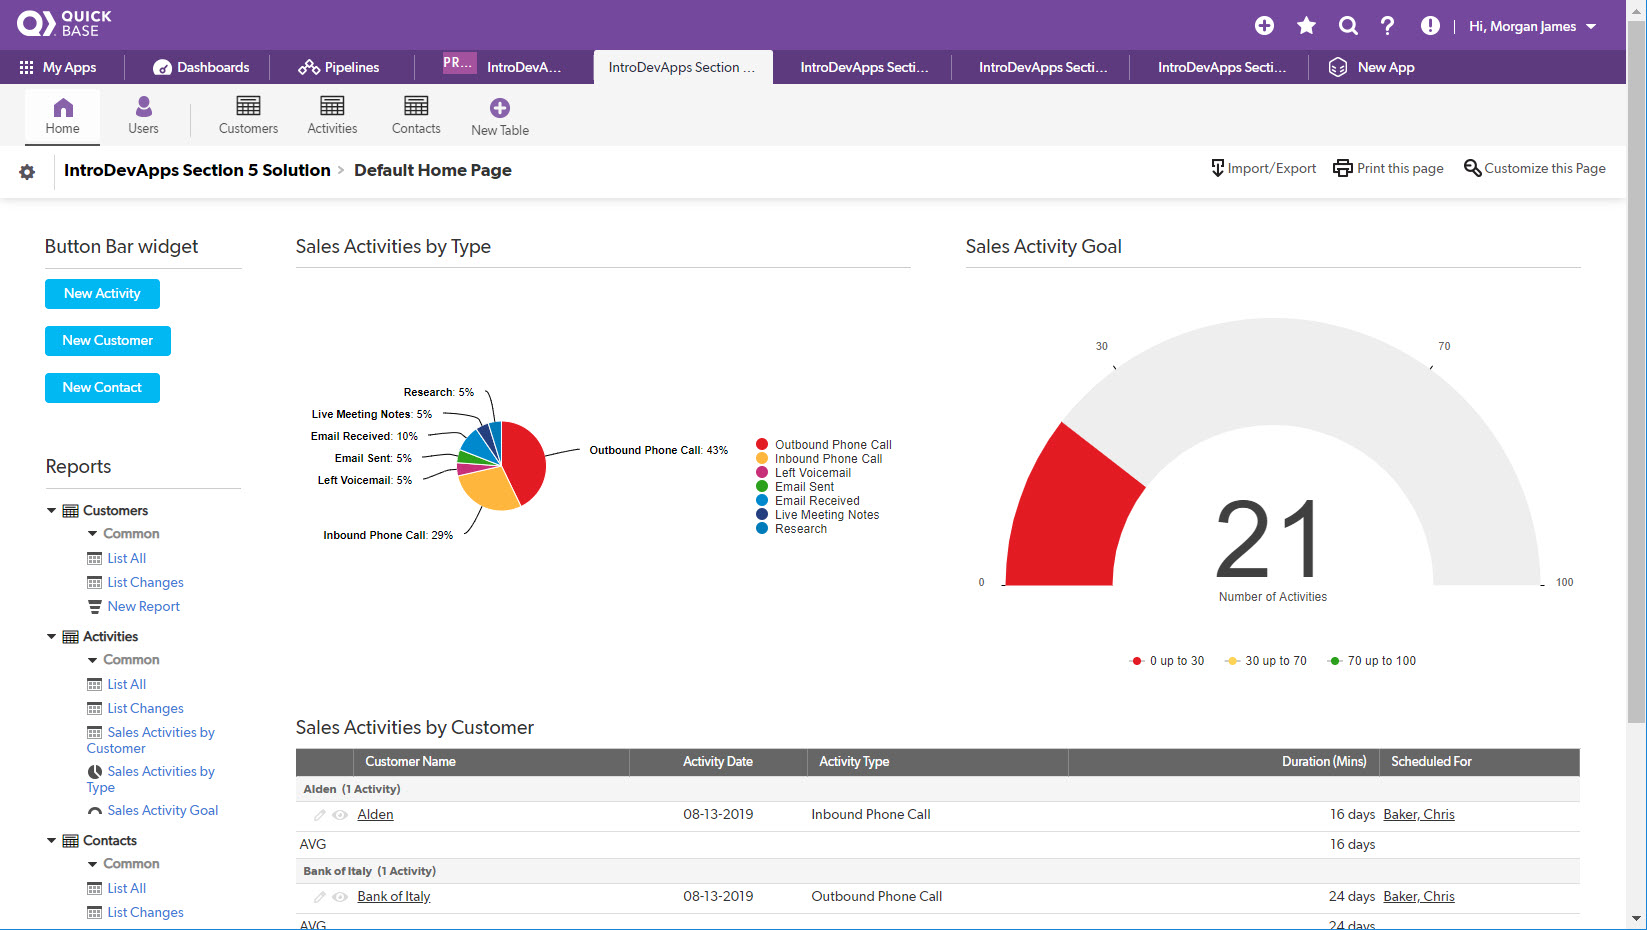Open app settings gear icon

[x=27, y=172]
